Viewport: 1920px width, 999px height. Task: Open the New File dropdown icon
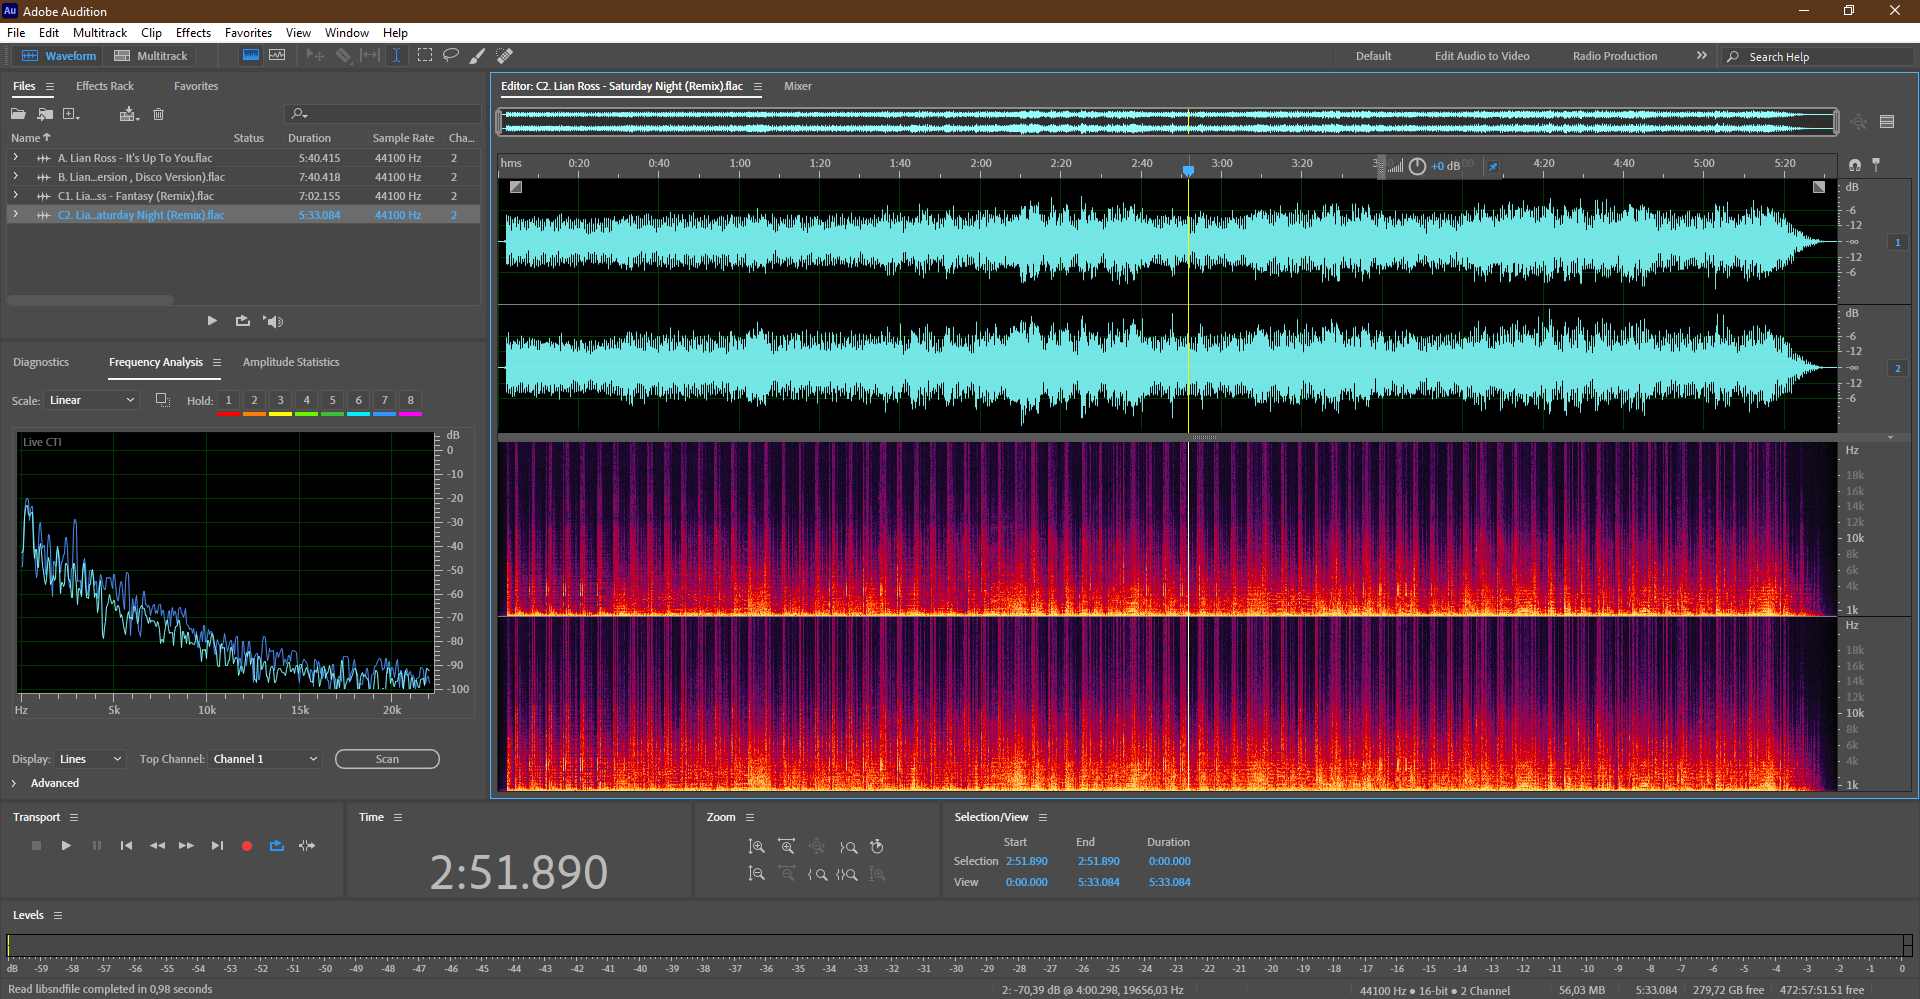[x=71, y=114]
